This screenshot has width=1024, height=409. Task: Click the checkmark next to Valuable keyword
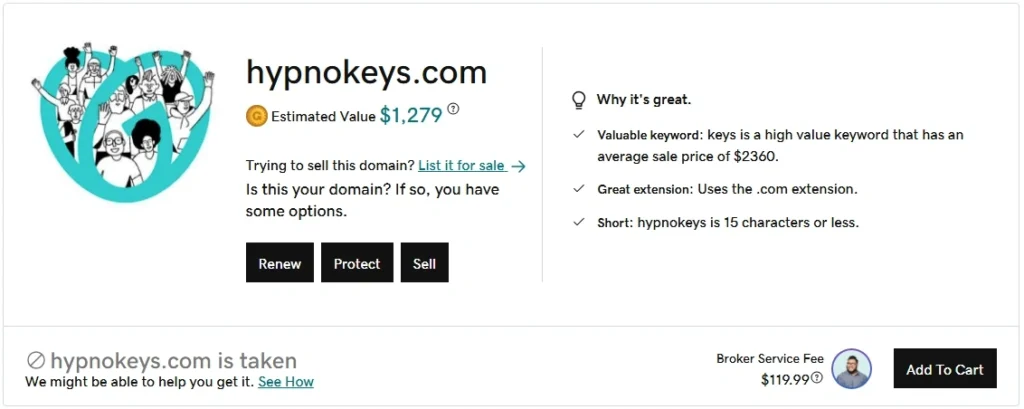[578, 134]
